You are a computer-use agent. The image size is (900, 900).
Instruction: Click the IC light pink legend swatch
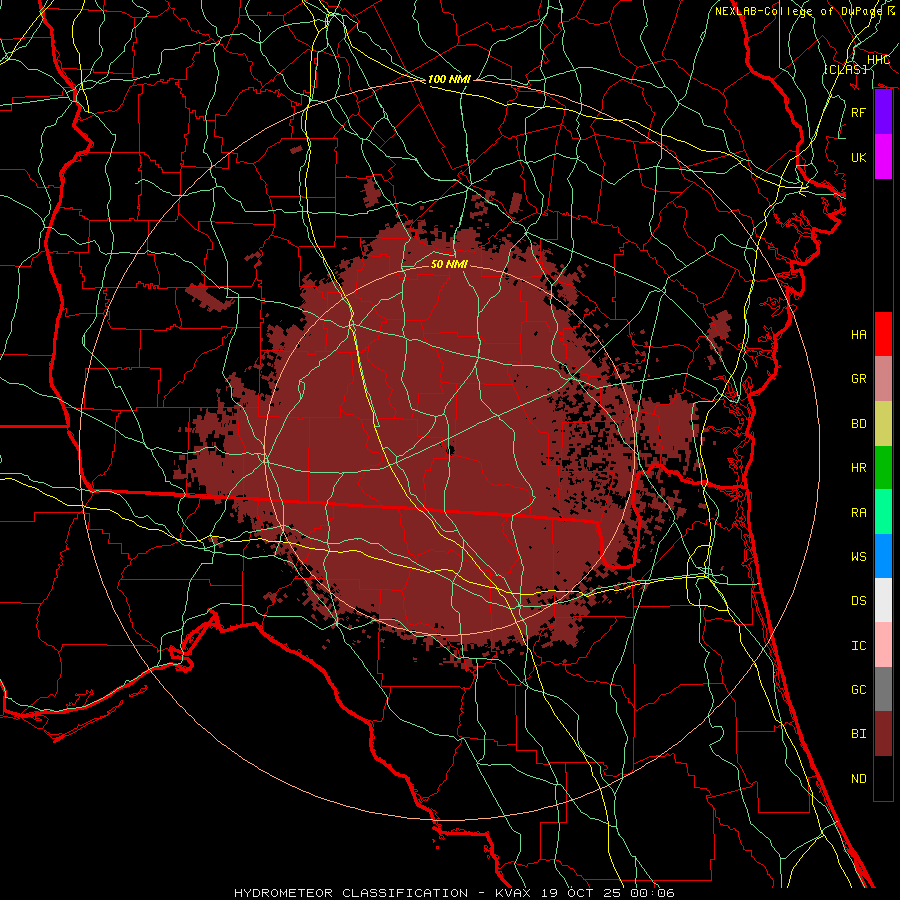pos(883,645)
